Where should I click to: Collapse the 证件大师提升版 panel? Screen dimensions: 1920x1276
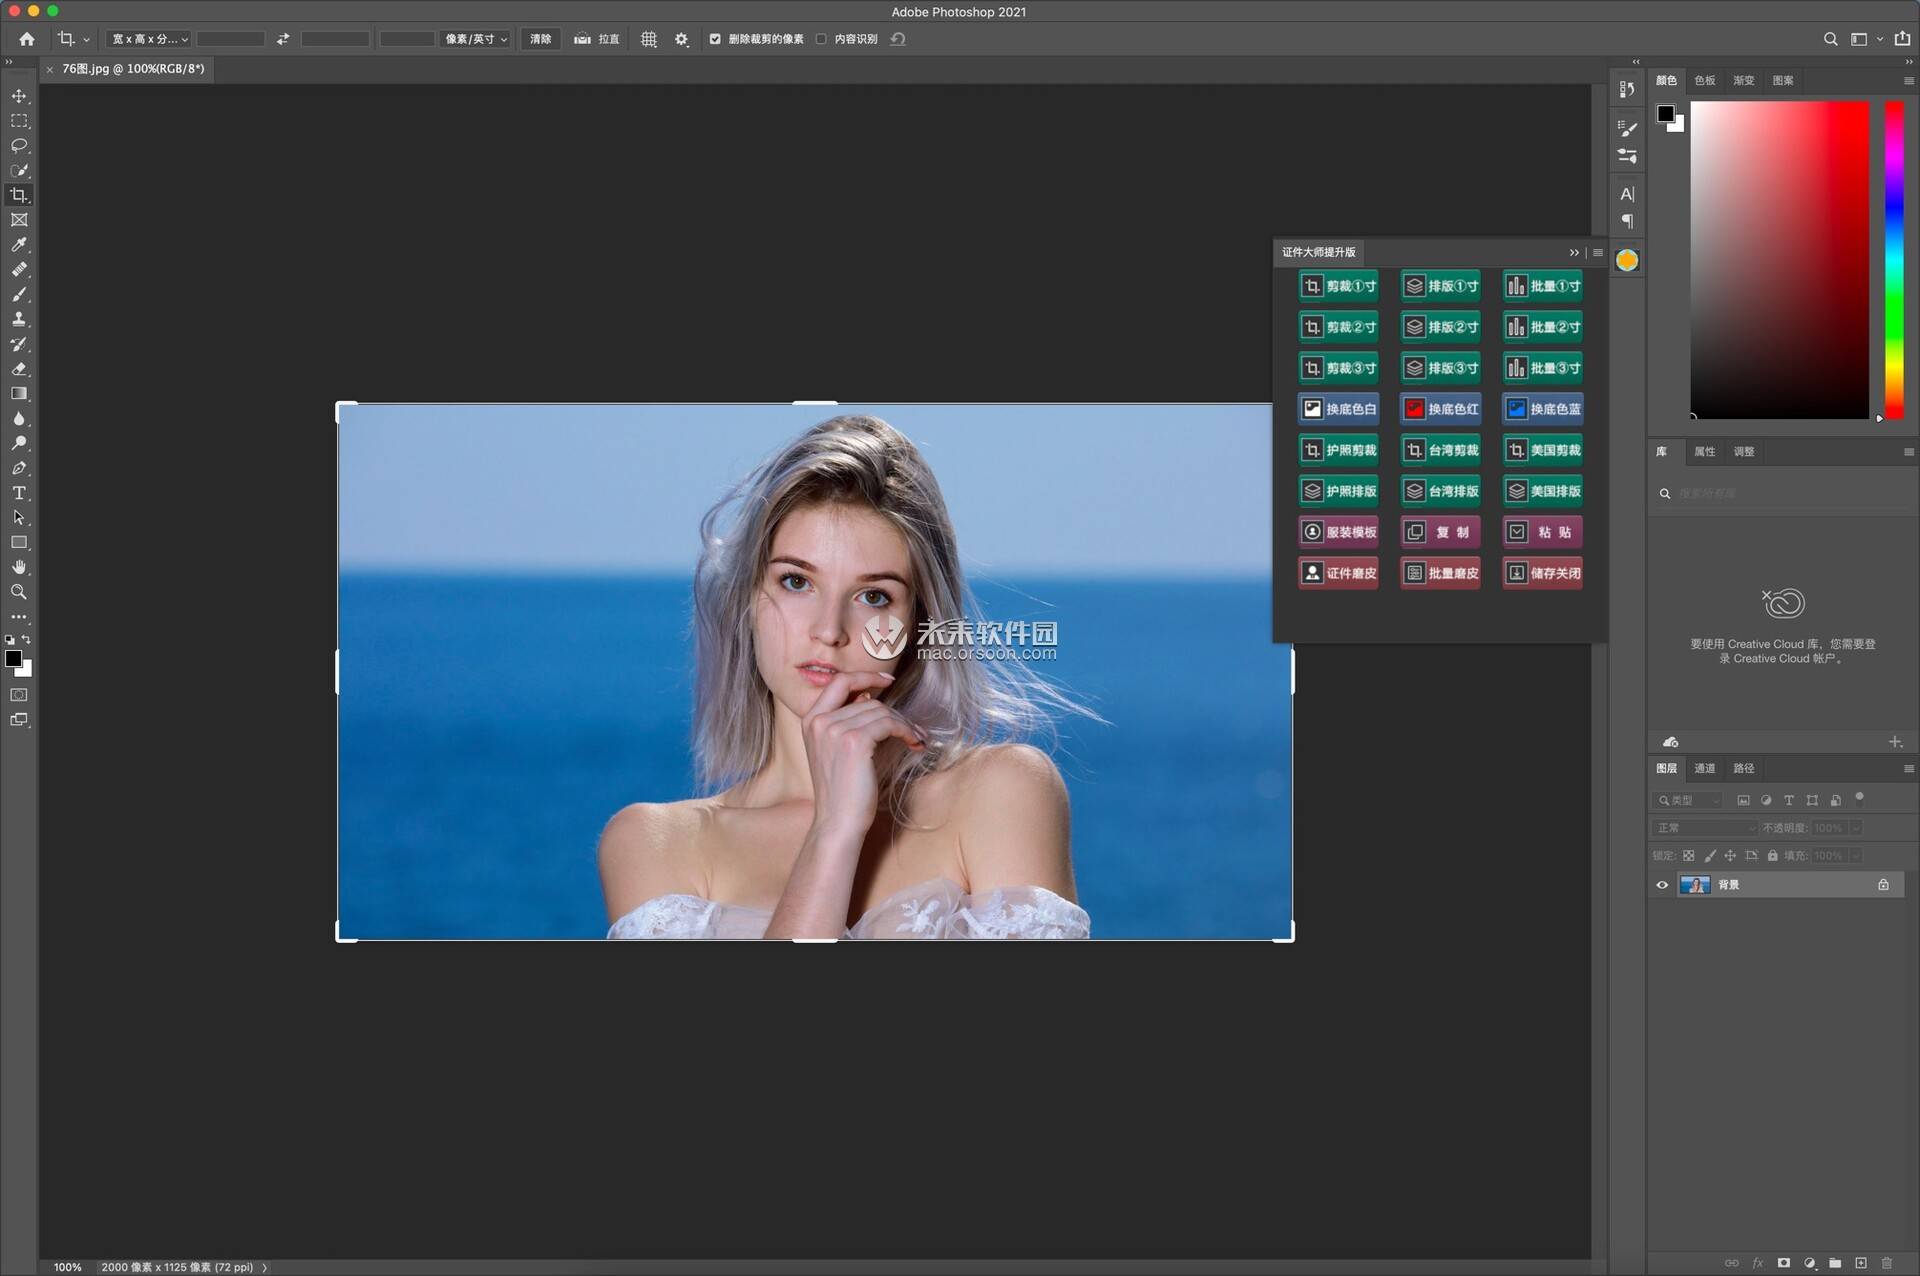(x=1574, y=252)
